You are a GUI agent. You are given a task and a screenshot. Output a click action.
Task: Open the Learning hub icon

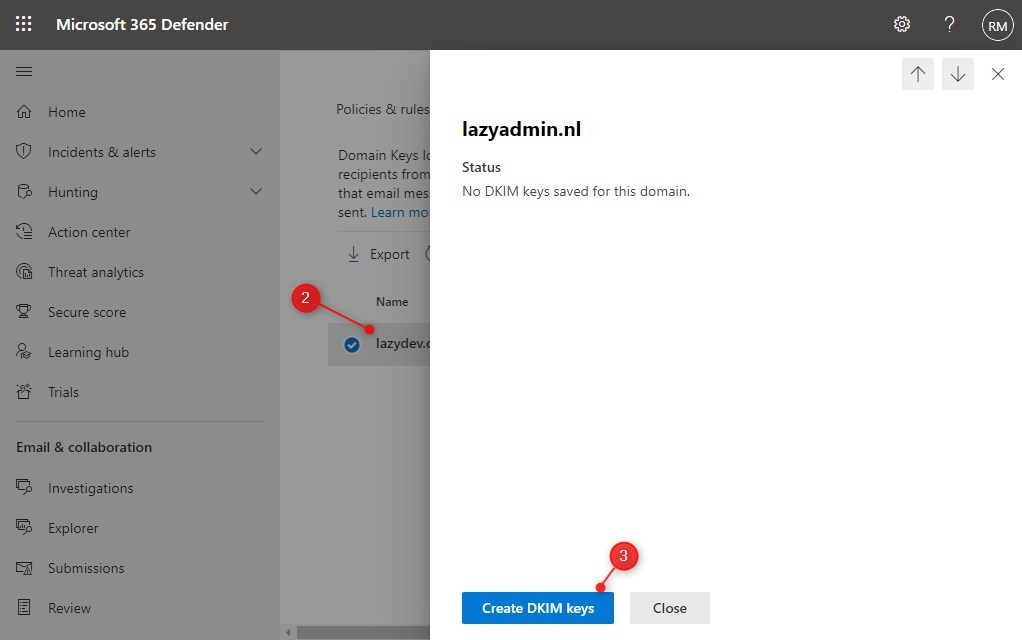tap(23, 351)
